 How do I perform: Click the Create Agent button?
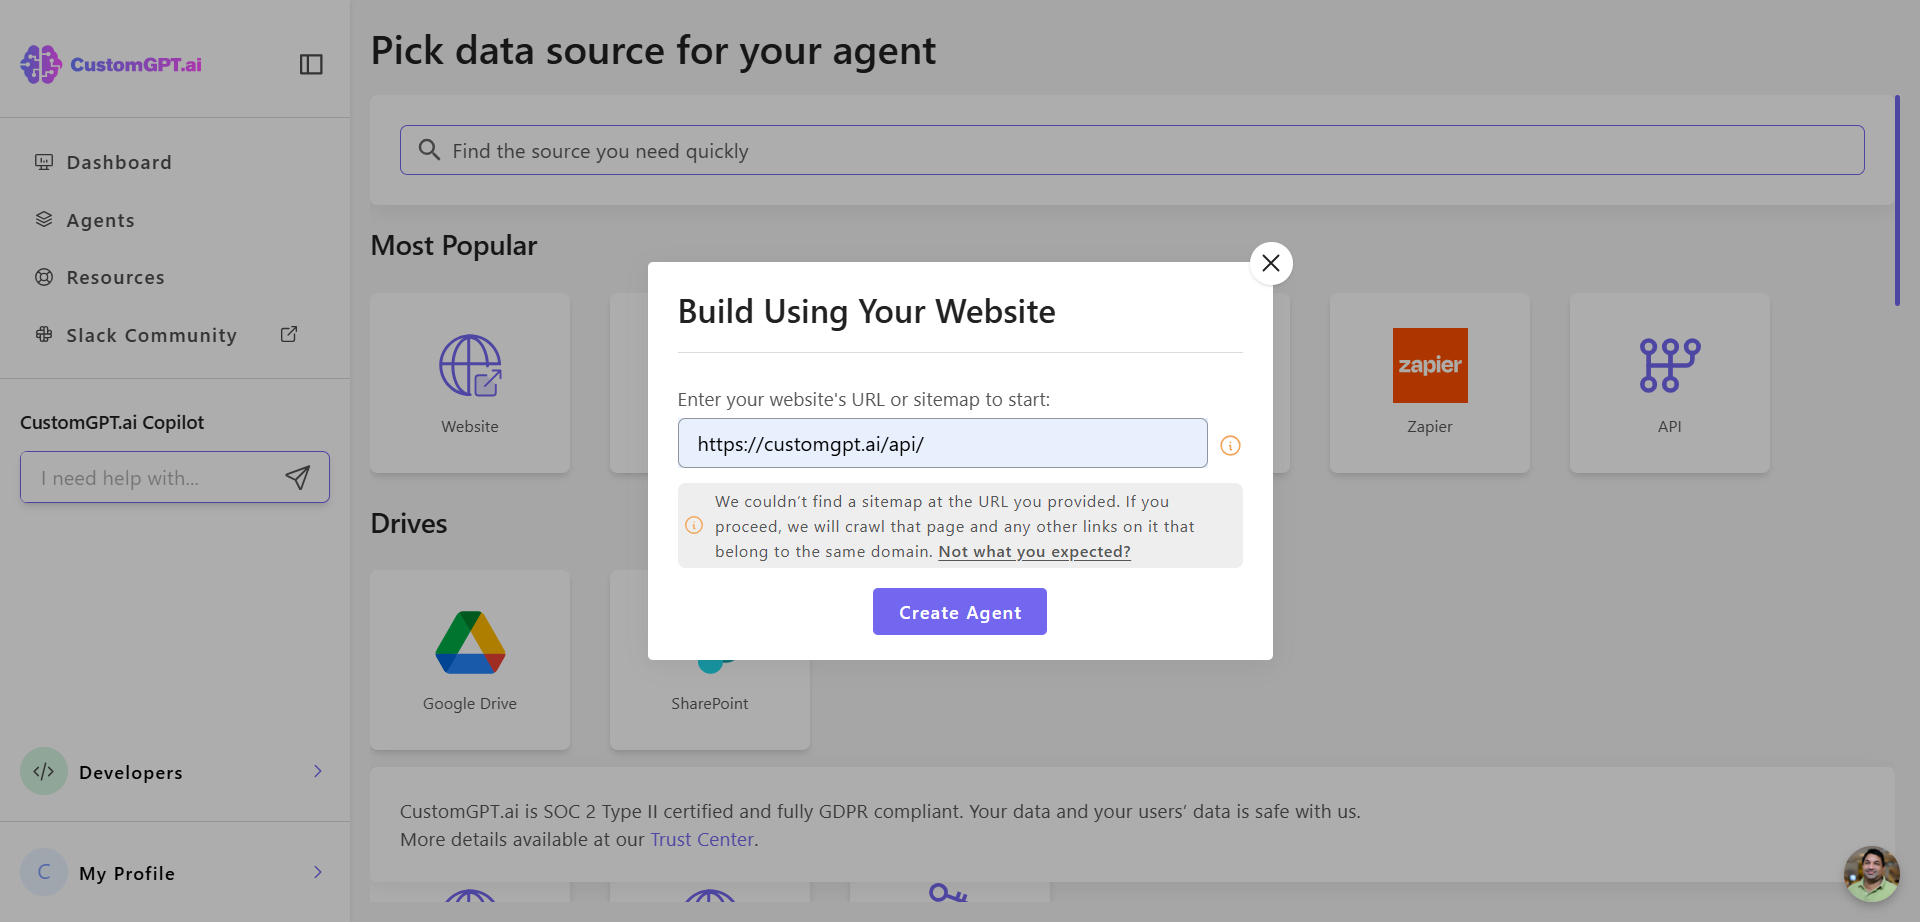click(x=960, y=611)
